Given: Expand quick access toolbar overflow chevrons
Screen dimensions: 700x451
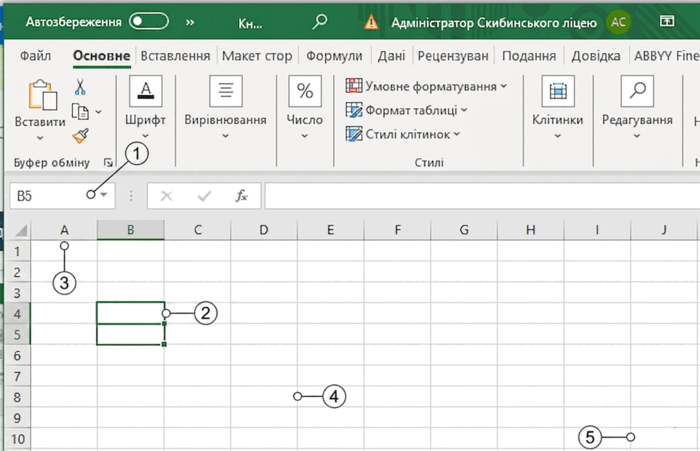Looking at the screenshot, I should 190,22.
